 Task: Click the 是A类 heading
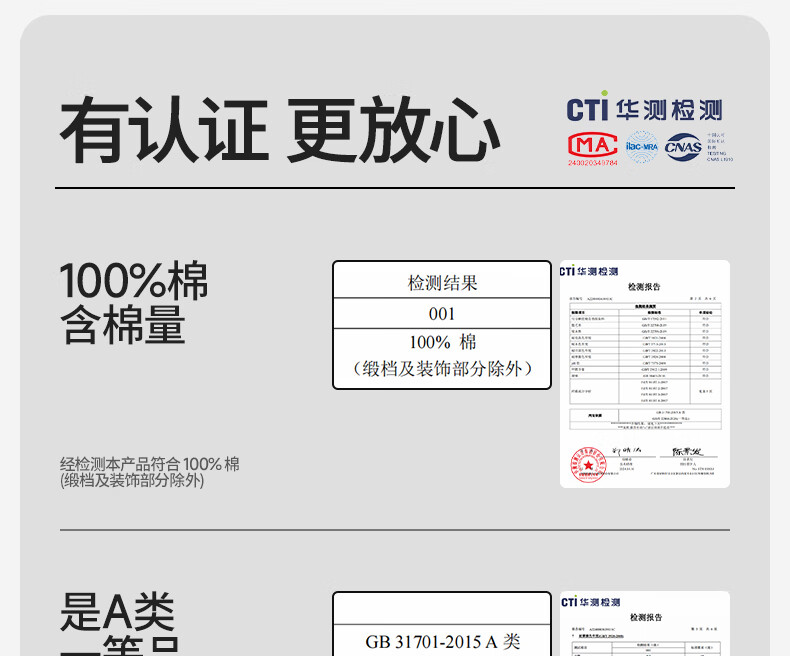[x=117, y=612]
